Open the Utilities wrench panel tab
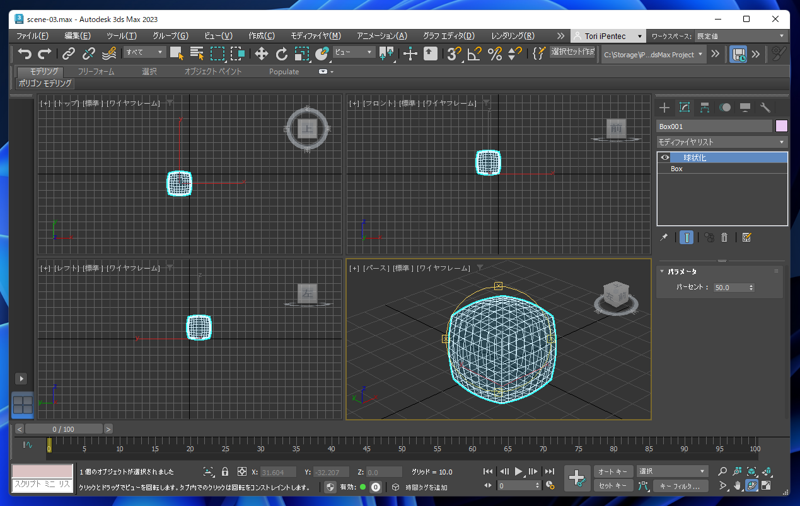This screenshot has width=800, height=506. click(x=765, y=108)
